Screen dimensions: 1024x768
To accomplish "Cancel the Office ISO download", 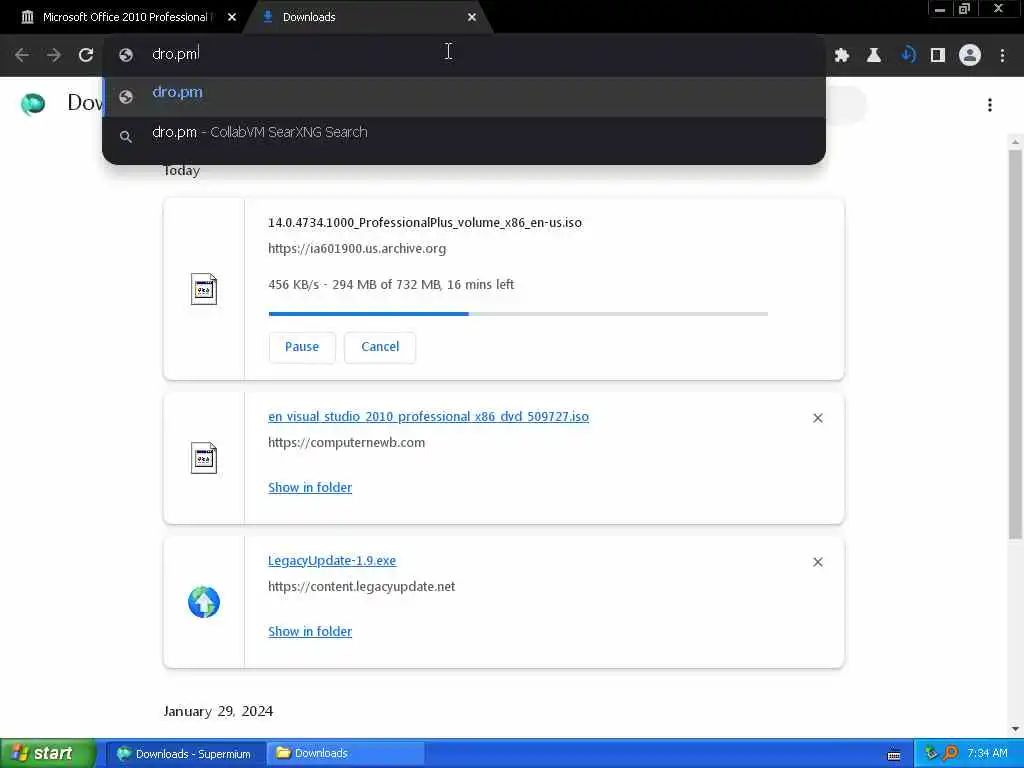I will (380, 347).
